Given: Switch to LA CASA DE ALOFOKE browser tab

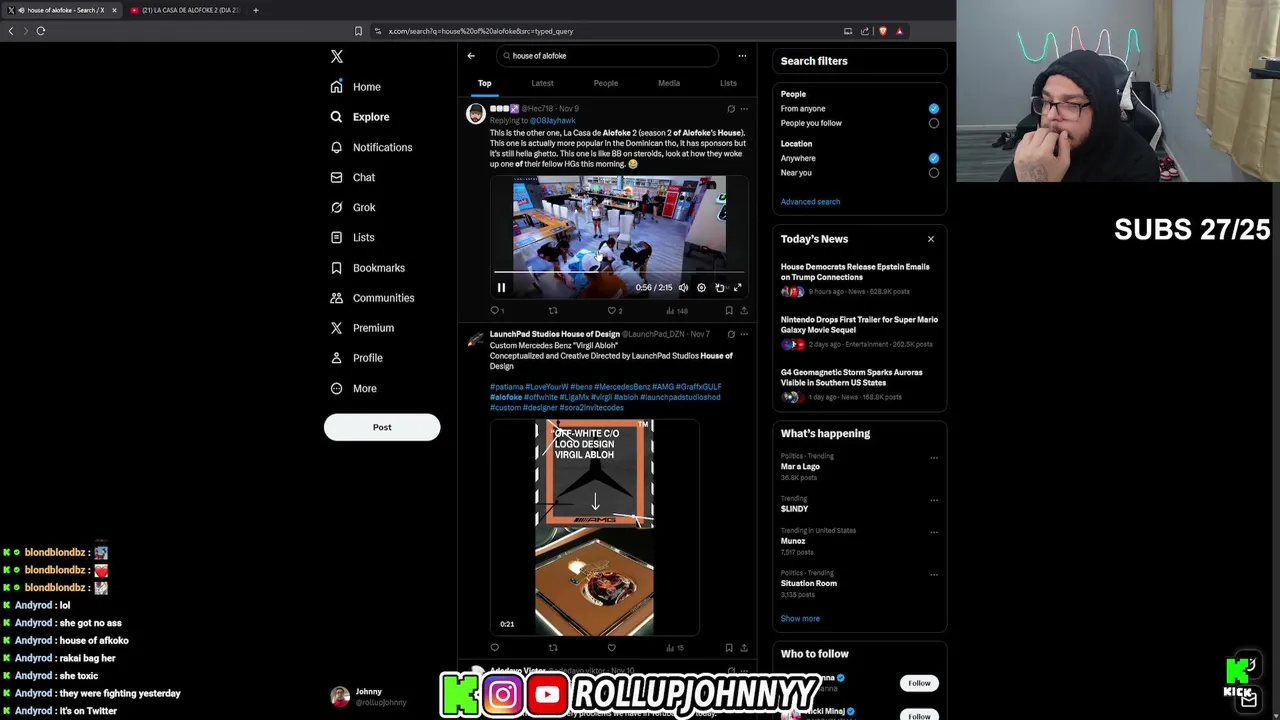Looking at the screenshot, I should (x=186, y=10).
